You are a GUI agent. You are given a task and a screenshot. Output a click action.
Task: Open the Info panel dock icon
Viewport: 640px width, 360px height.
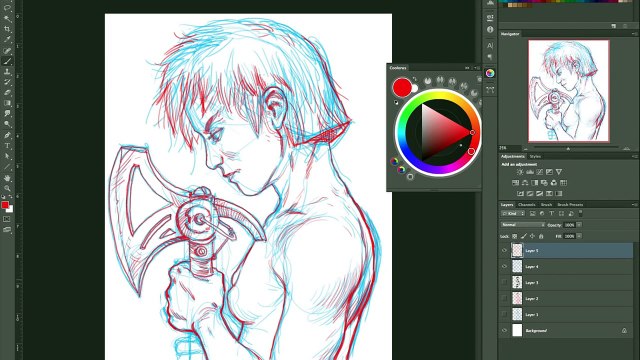tap(490, 29)
